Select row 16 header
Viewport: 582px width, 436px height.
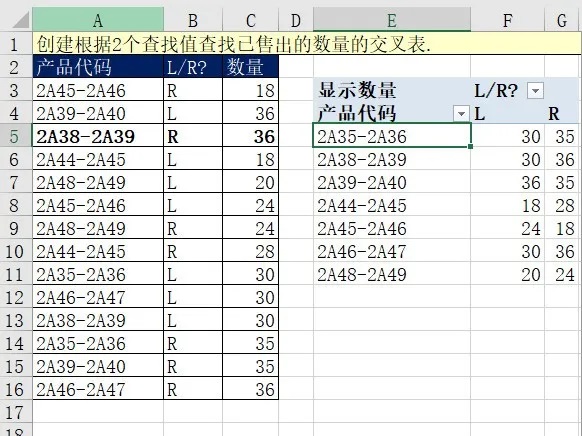(16, 389)
